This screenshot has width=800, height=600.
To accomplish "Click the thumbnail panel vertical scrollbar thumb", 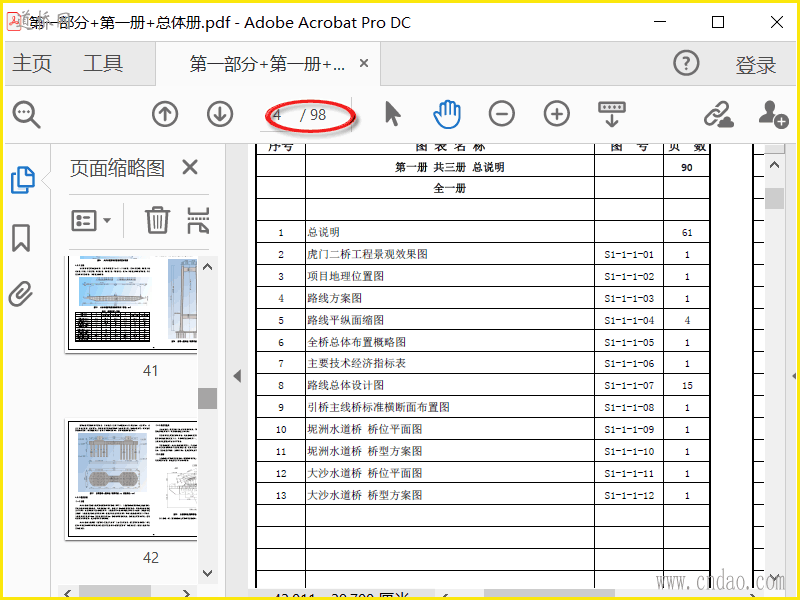I will pyautogui.click(x=208, y=398).
